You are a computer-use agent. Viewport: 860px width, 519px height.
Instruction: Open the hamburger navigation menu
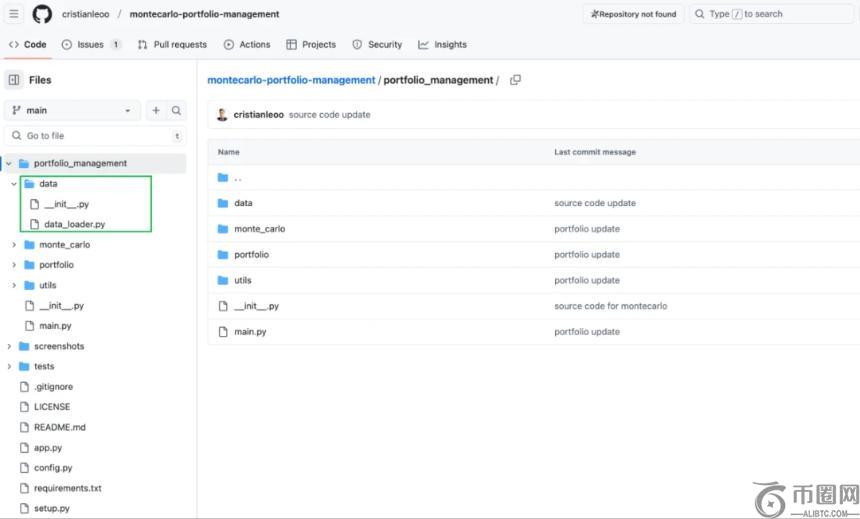(14, 14)
